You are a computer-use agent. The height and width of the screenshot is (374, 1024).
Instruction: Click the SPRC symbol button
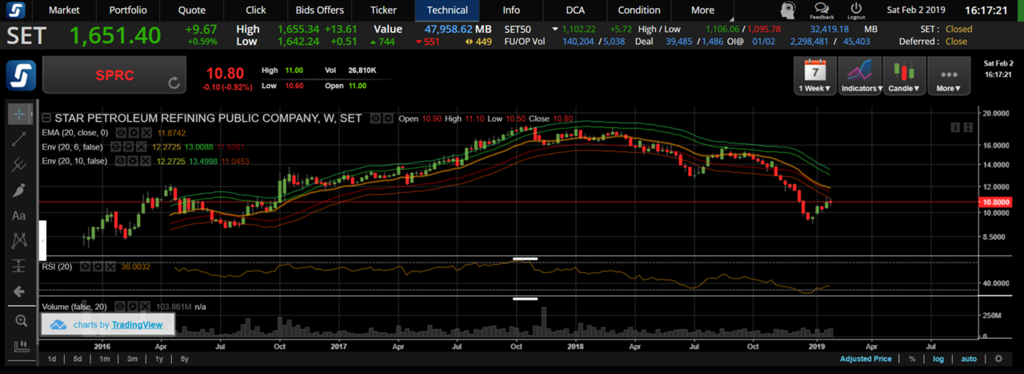click(114, 75)
